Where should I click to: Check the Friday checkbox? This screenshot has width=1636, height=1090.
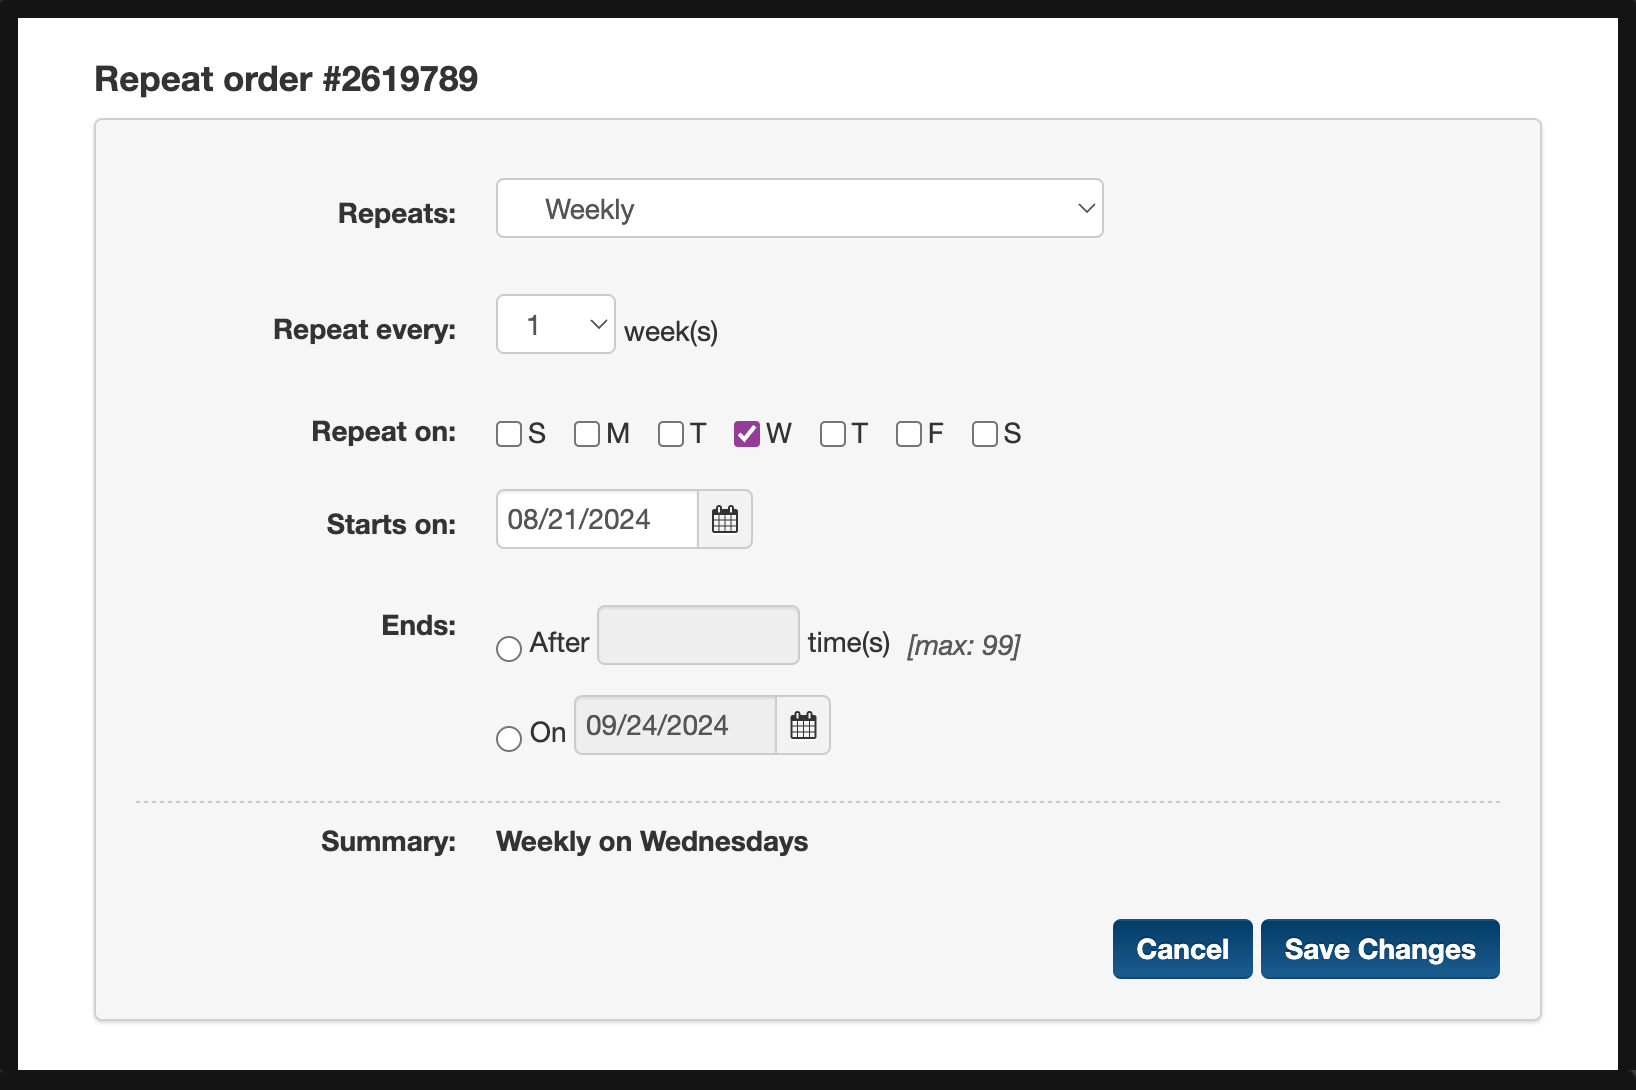908,434
